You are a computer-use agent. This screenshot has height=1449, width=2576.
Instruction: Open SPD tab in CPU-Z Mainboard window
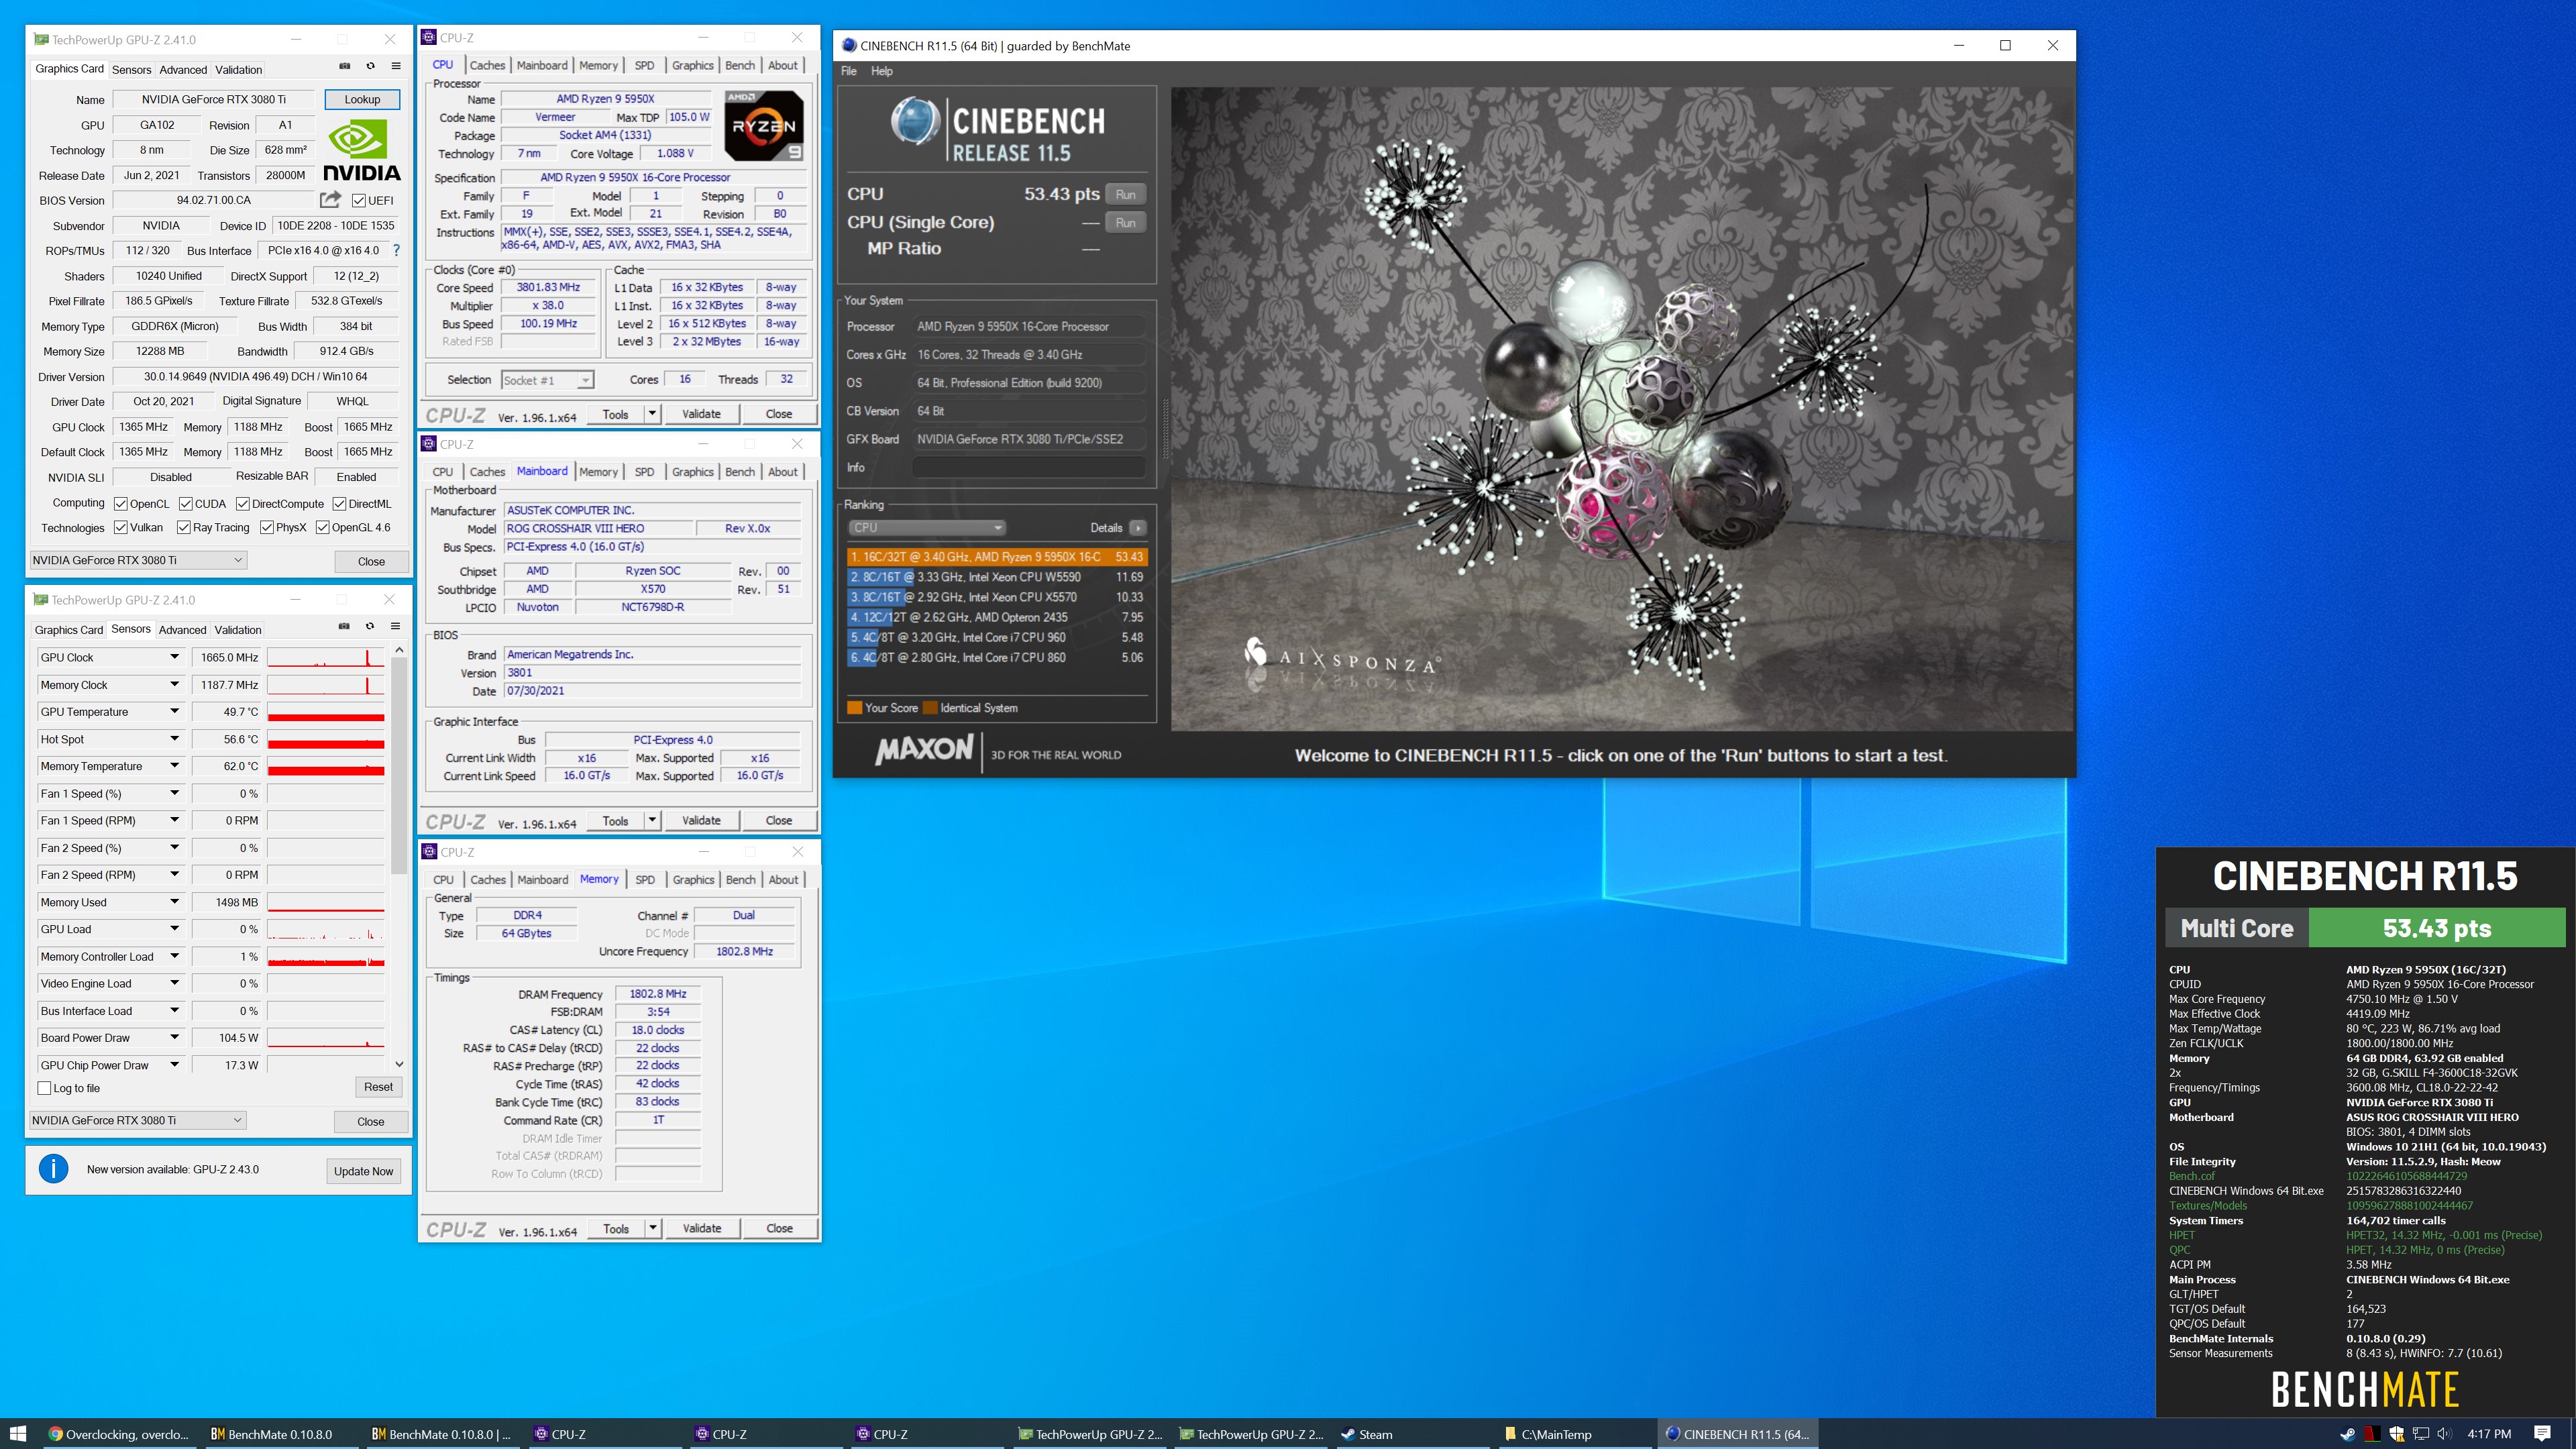tap(645, 472)
